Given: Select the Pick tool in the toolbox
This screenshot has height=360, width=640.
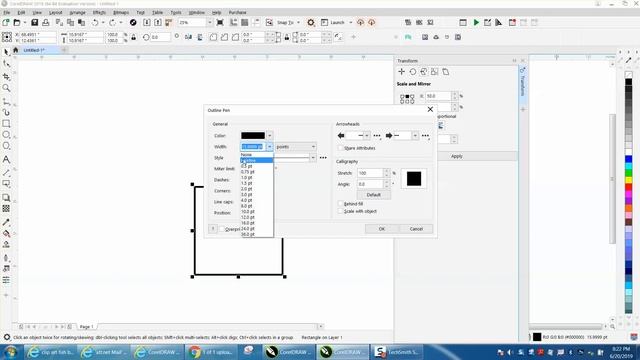Looking at the screenshot, I should (6, 52).
